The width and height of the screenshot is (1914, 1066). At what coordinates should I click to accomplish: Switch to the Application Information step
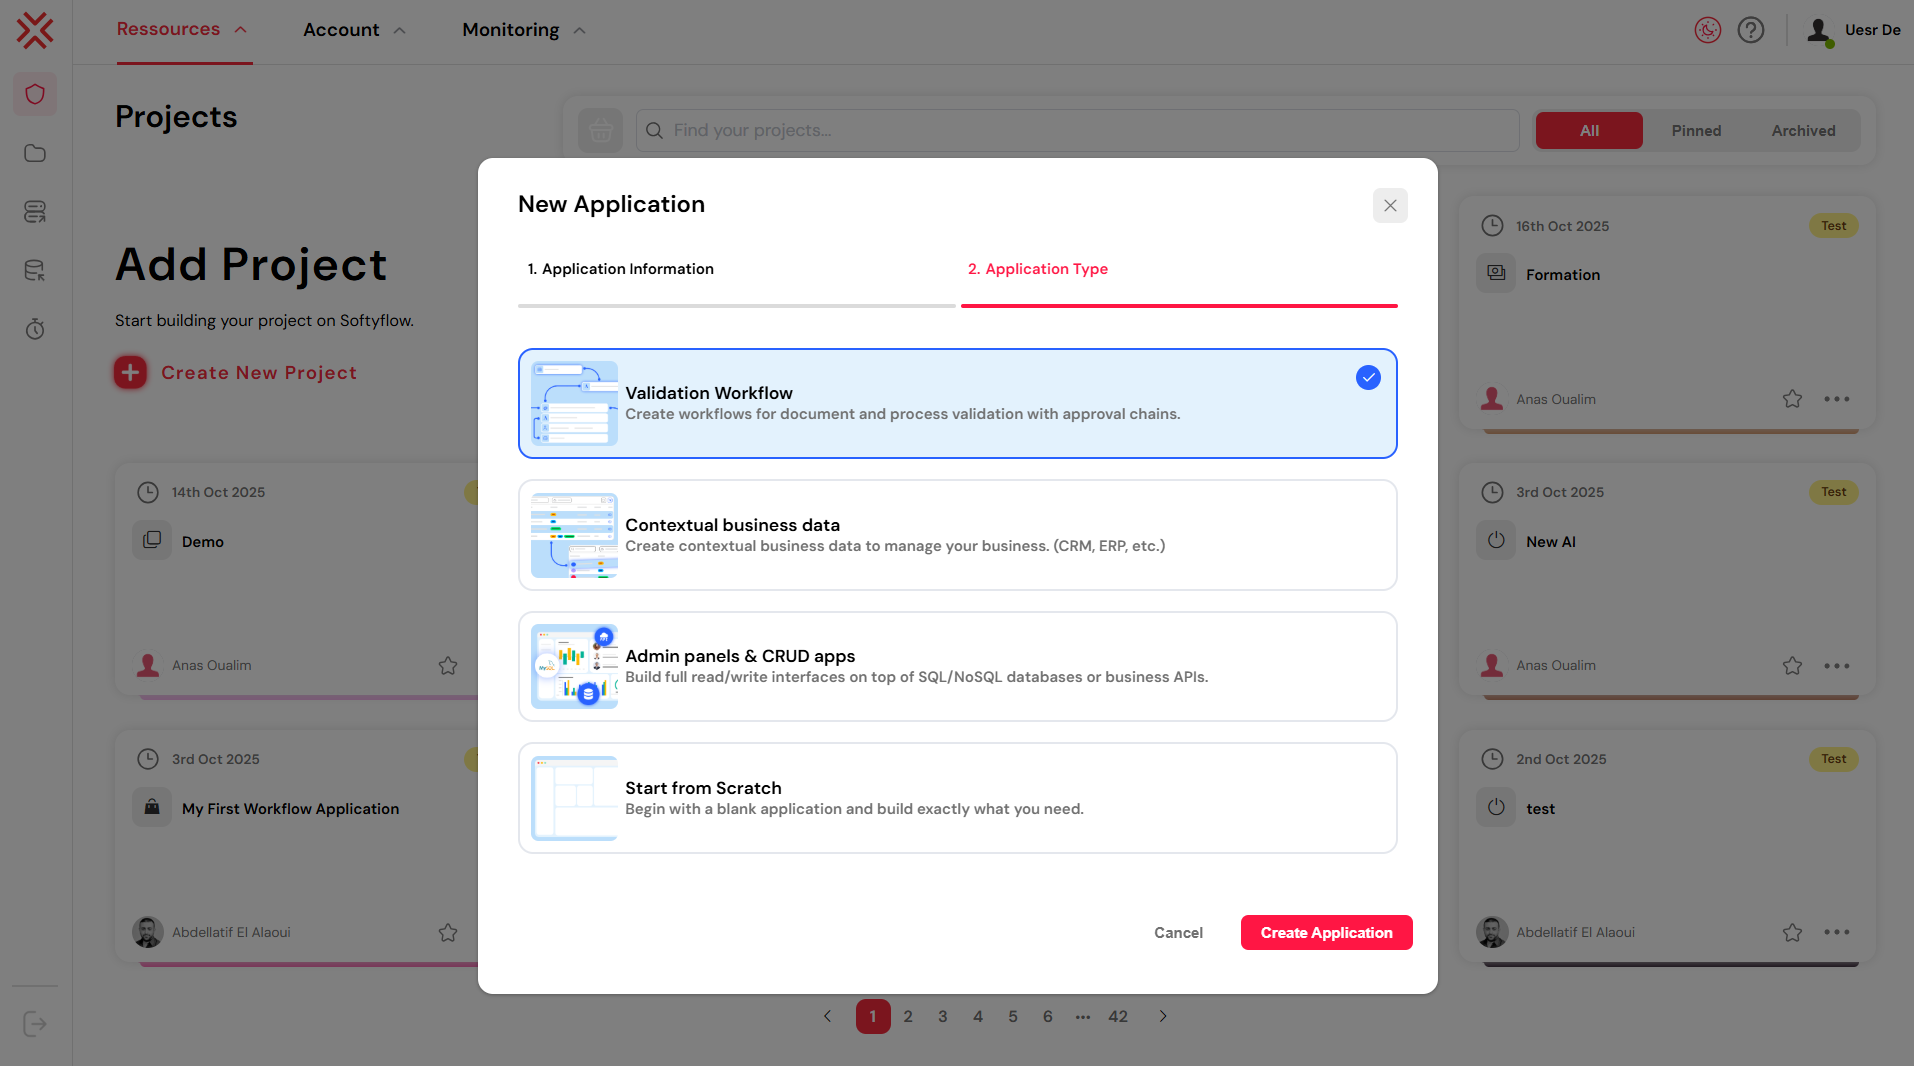tap(620, 268)
